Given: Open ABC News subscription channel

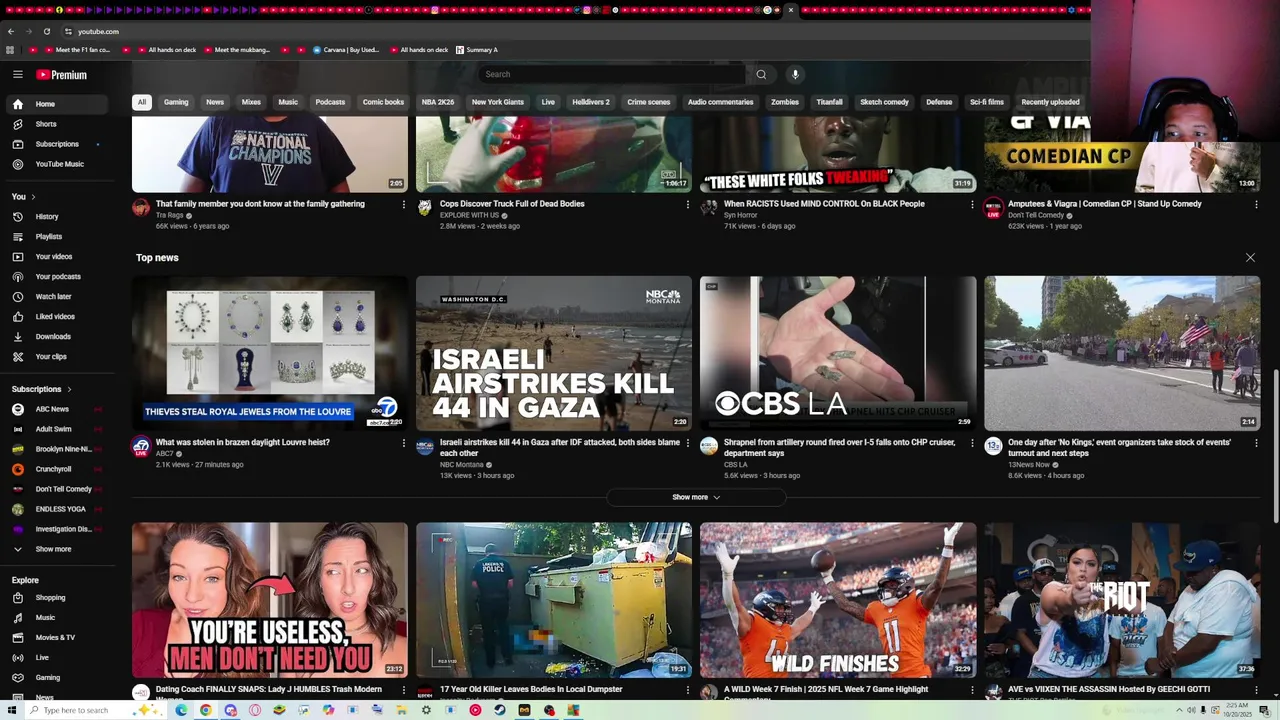Looking at the screenshot, I should pos(55,409).
